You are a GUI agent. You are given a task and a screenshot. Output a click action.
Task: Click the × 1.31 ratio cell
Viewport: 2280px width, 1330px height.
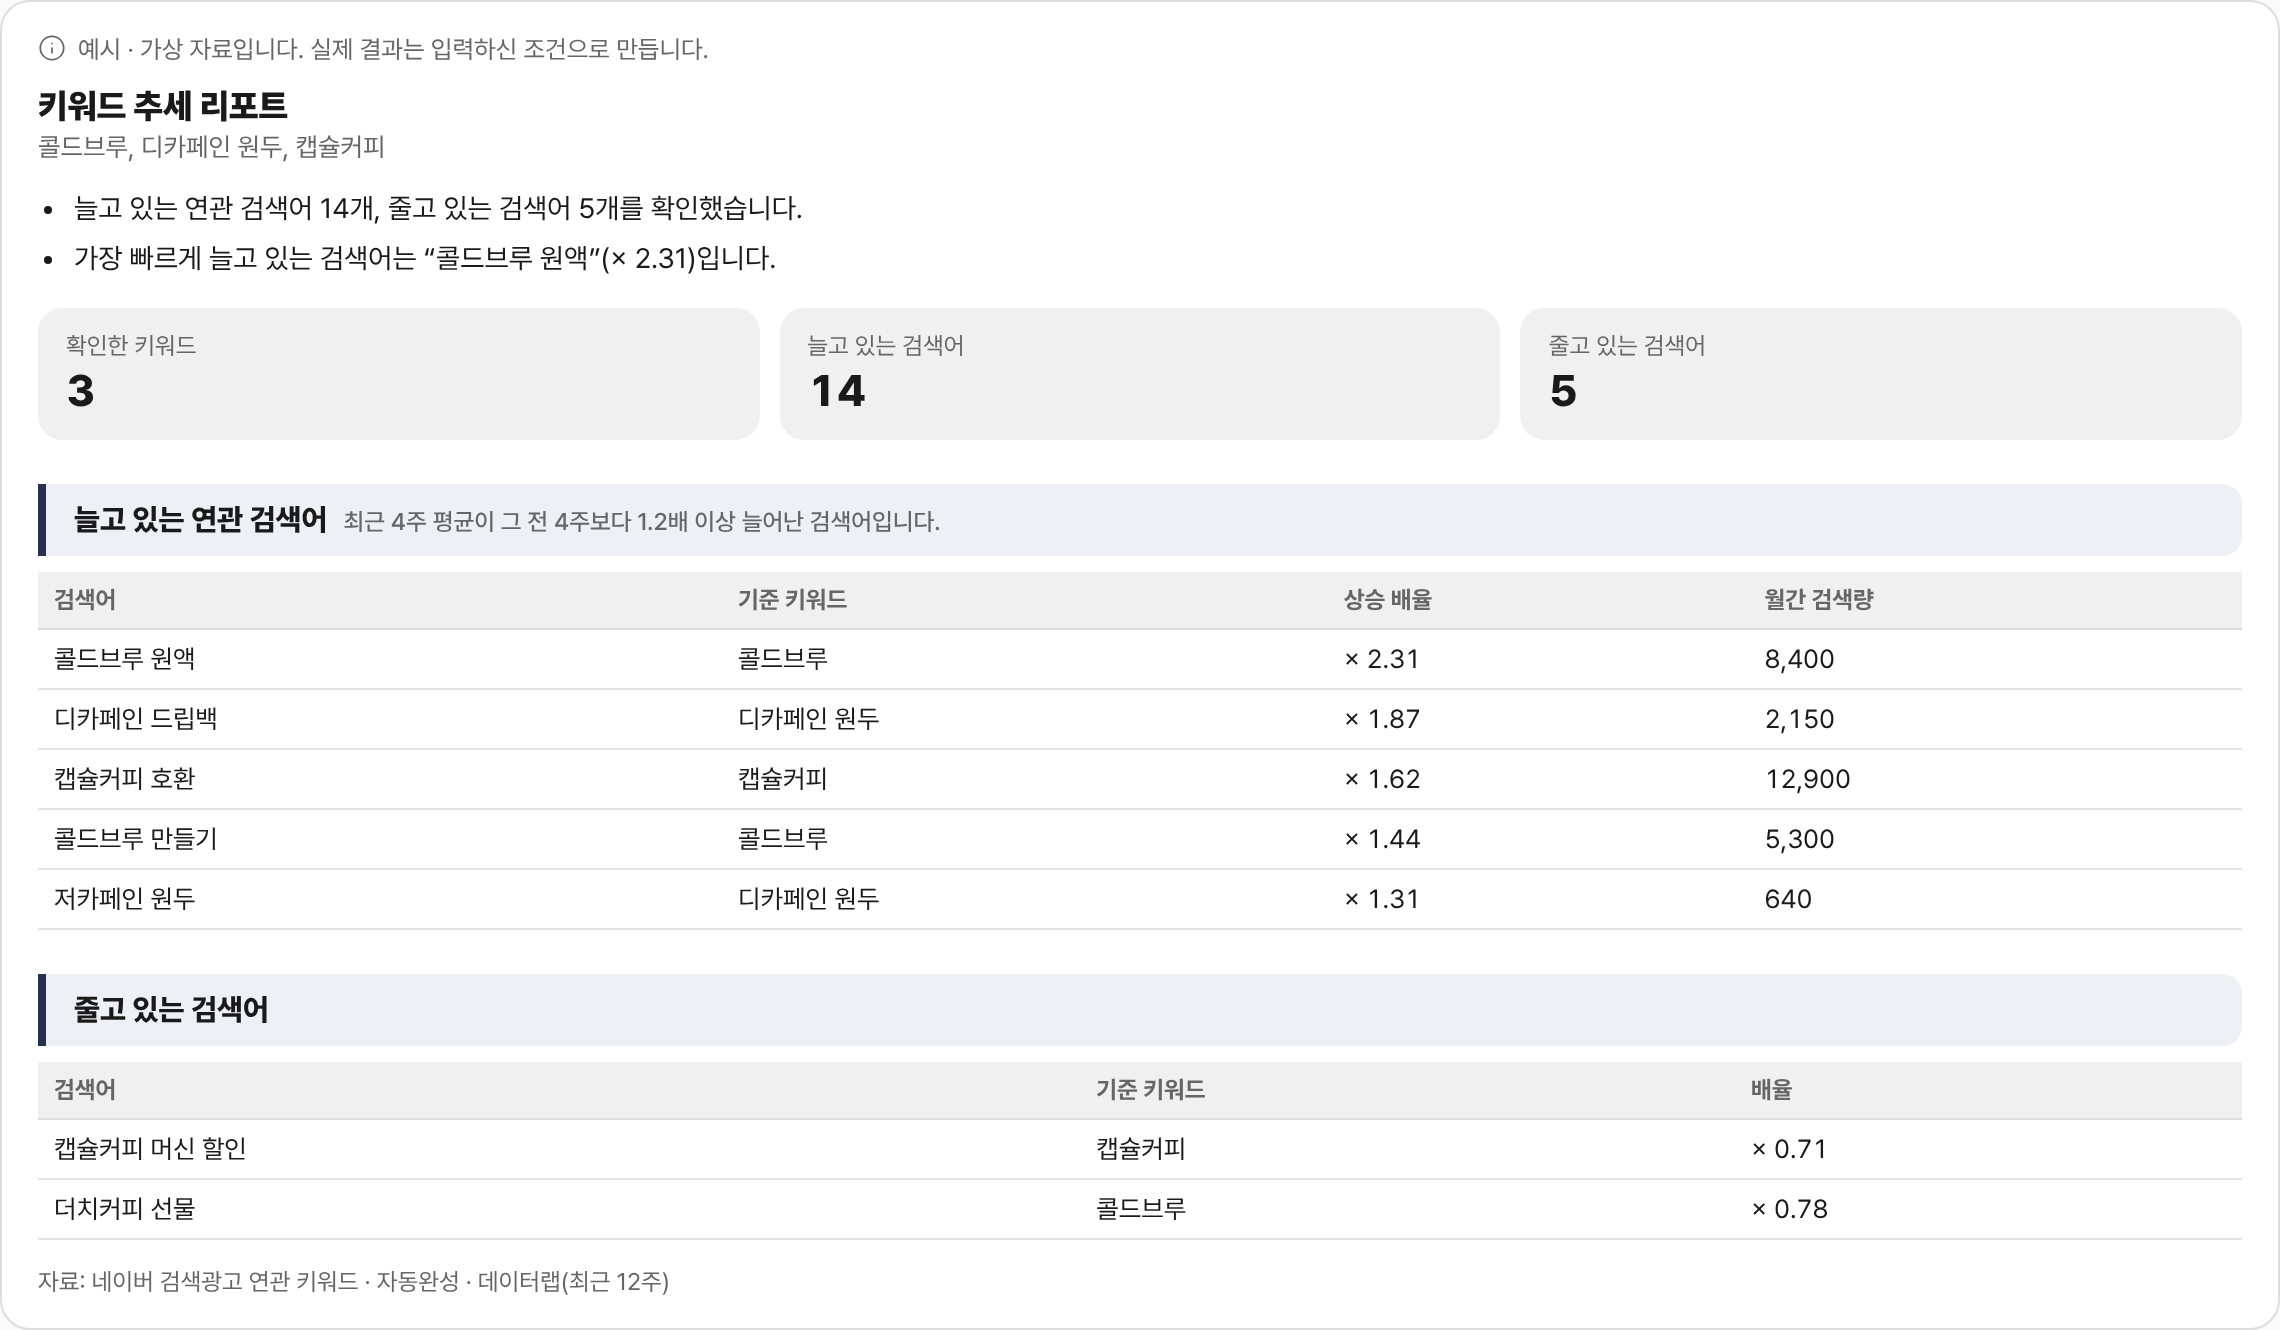tap(1381, 899)
